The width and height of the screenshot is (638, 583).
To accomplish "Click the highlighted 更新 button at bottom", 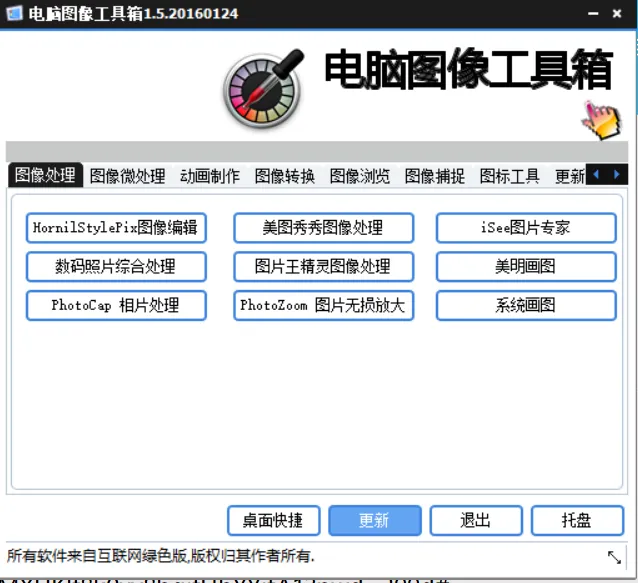I will pyautogui.click(x=375, y=520).
